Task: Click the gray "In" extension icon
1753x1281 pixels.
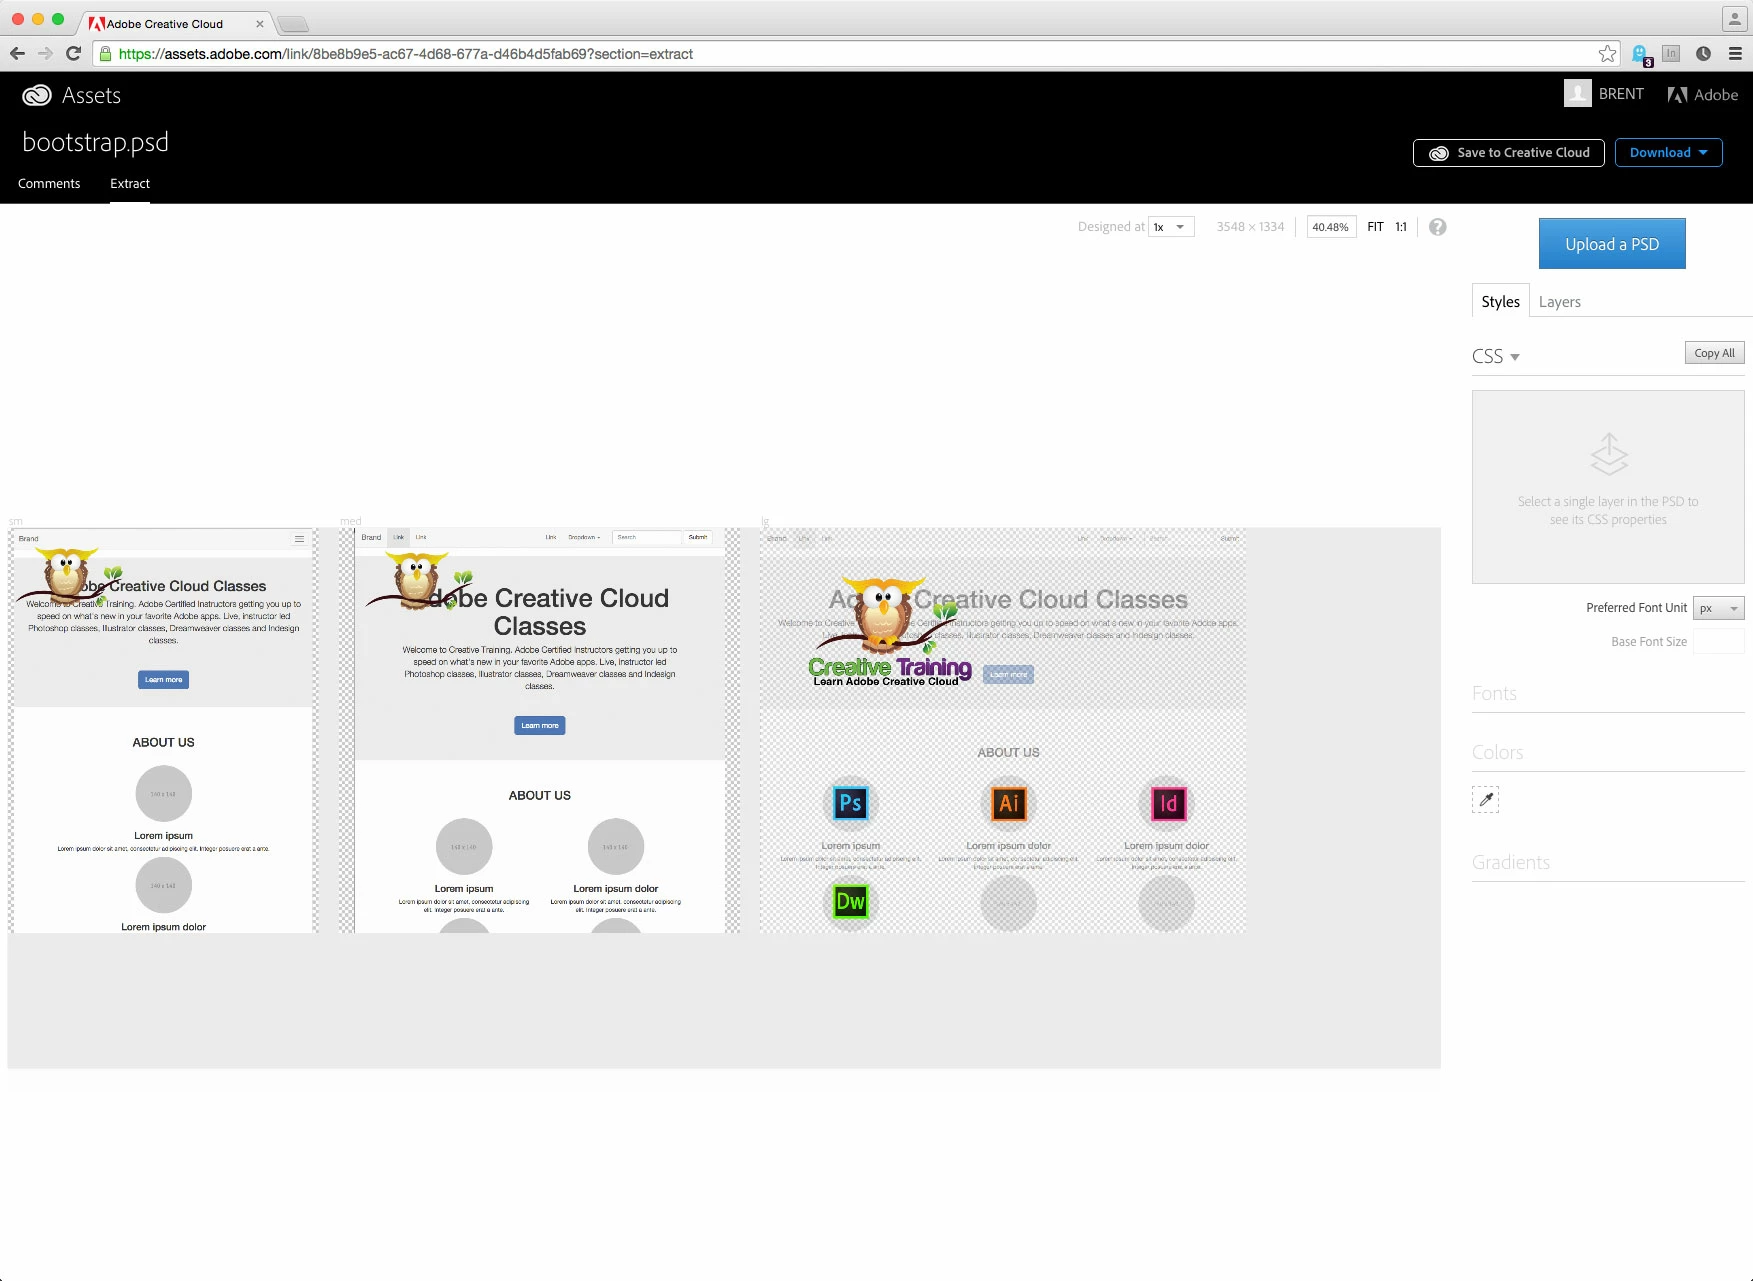Action: 1671,54
